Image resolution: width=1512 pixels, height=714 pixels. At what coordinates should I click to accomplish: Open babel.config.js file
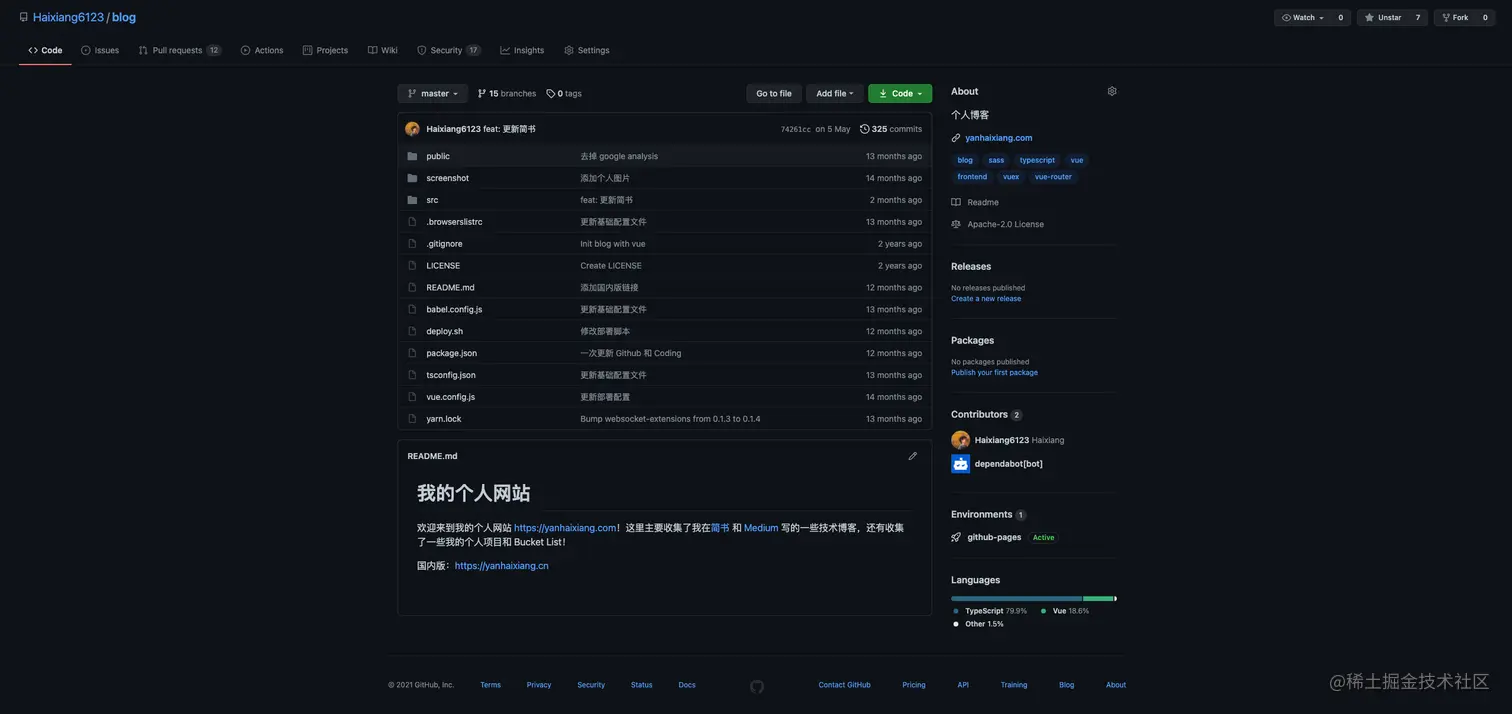[454, 309]
